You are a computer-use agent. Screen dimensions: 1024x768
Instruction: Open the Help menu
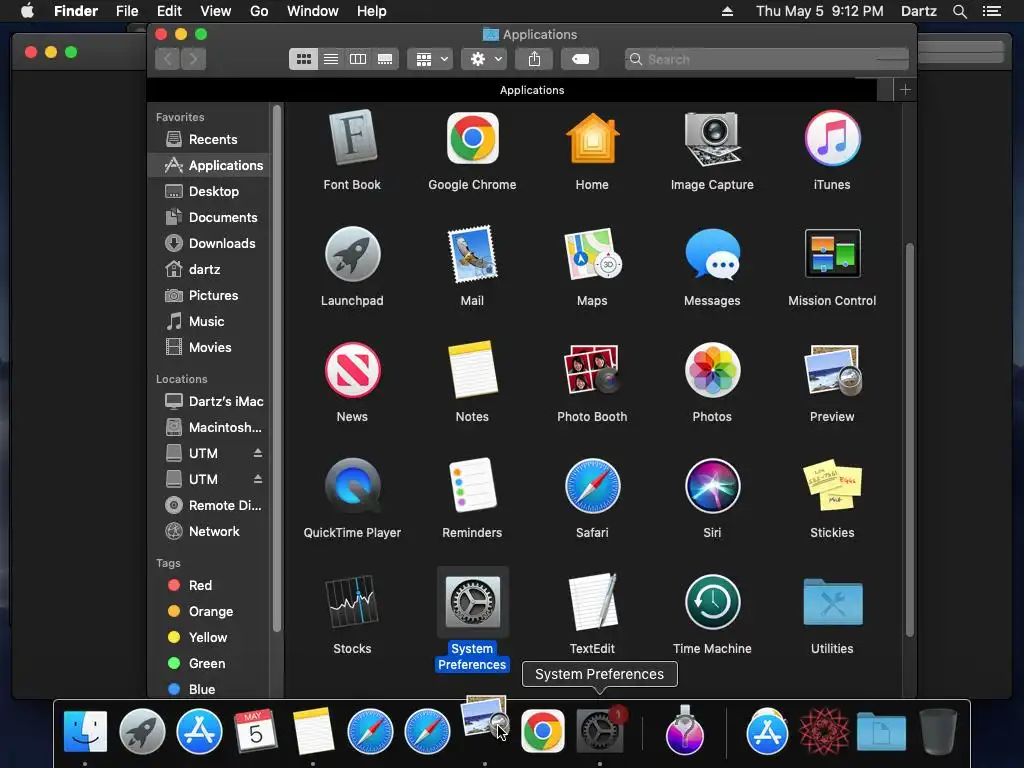point(372,11)
